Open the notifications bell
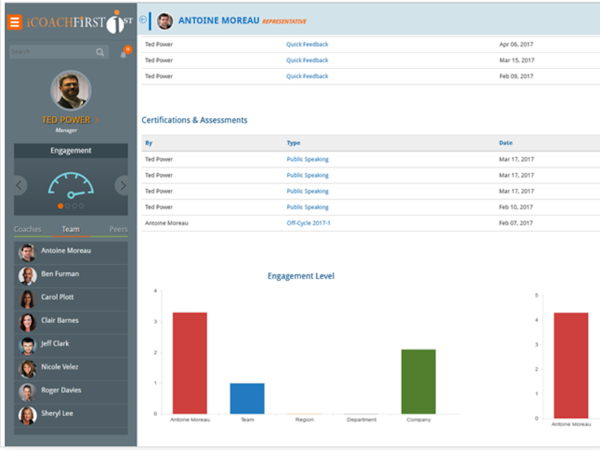Viewport: 600px width, 450px height. [x=123, y=55]
